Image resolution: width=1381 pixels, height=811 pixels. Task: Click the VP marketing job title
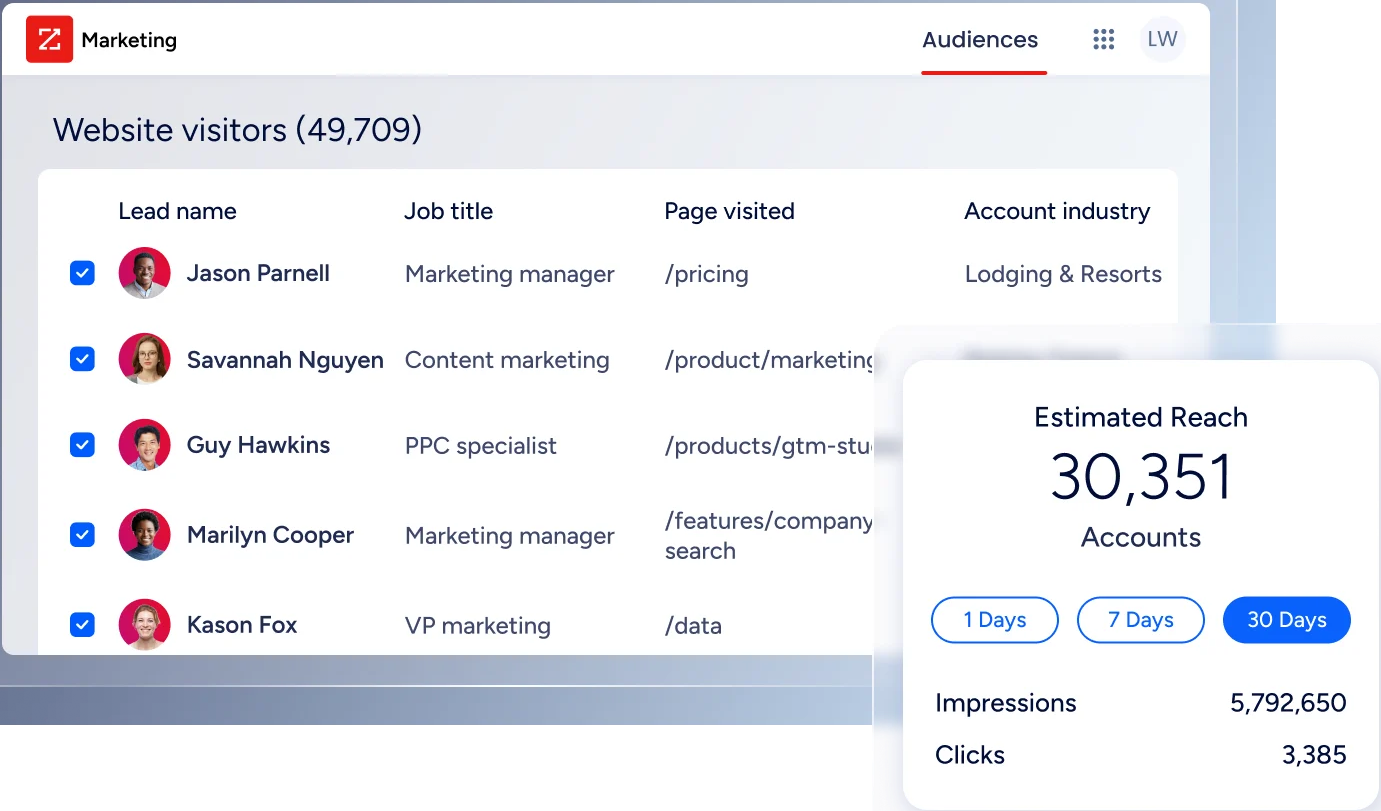click(x=478, y=626)
